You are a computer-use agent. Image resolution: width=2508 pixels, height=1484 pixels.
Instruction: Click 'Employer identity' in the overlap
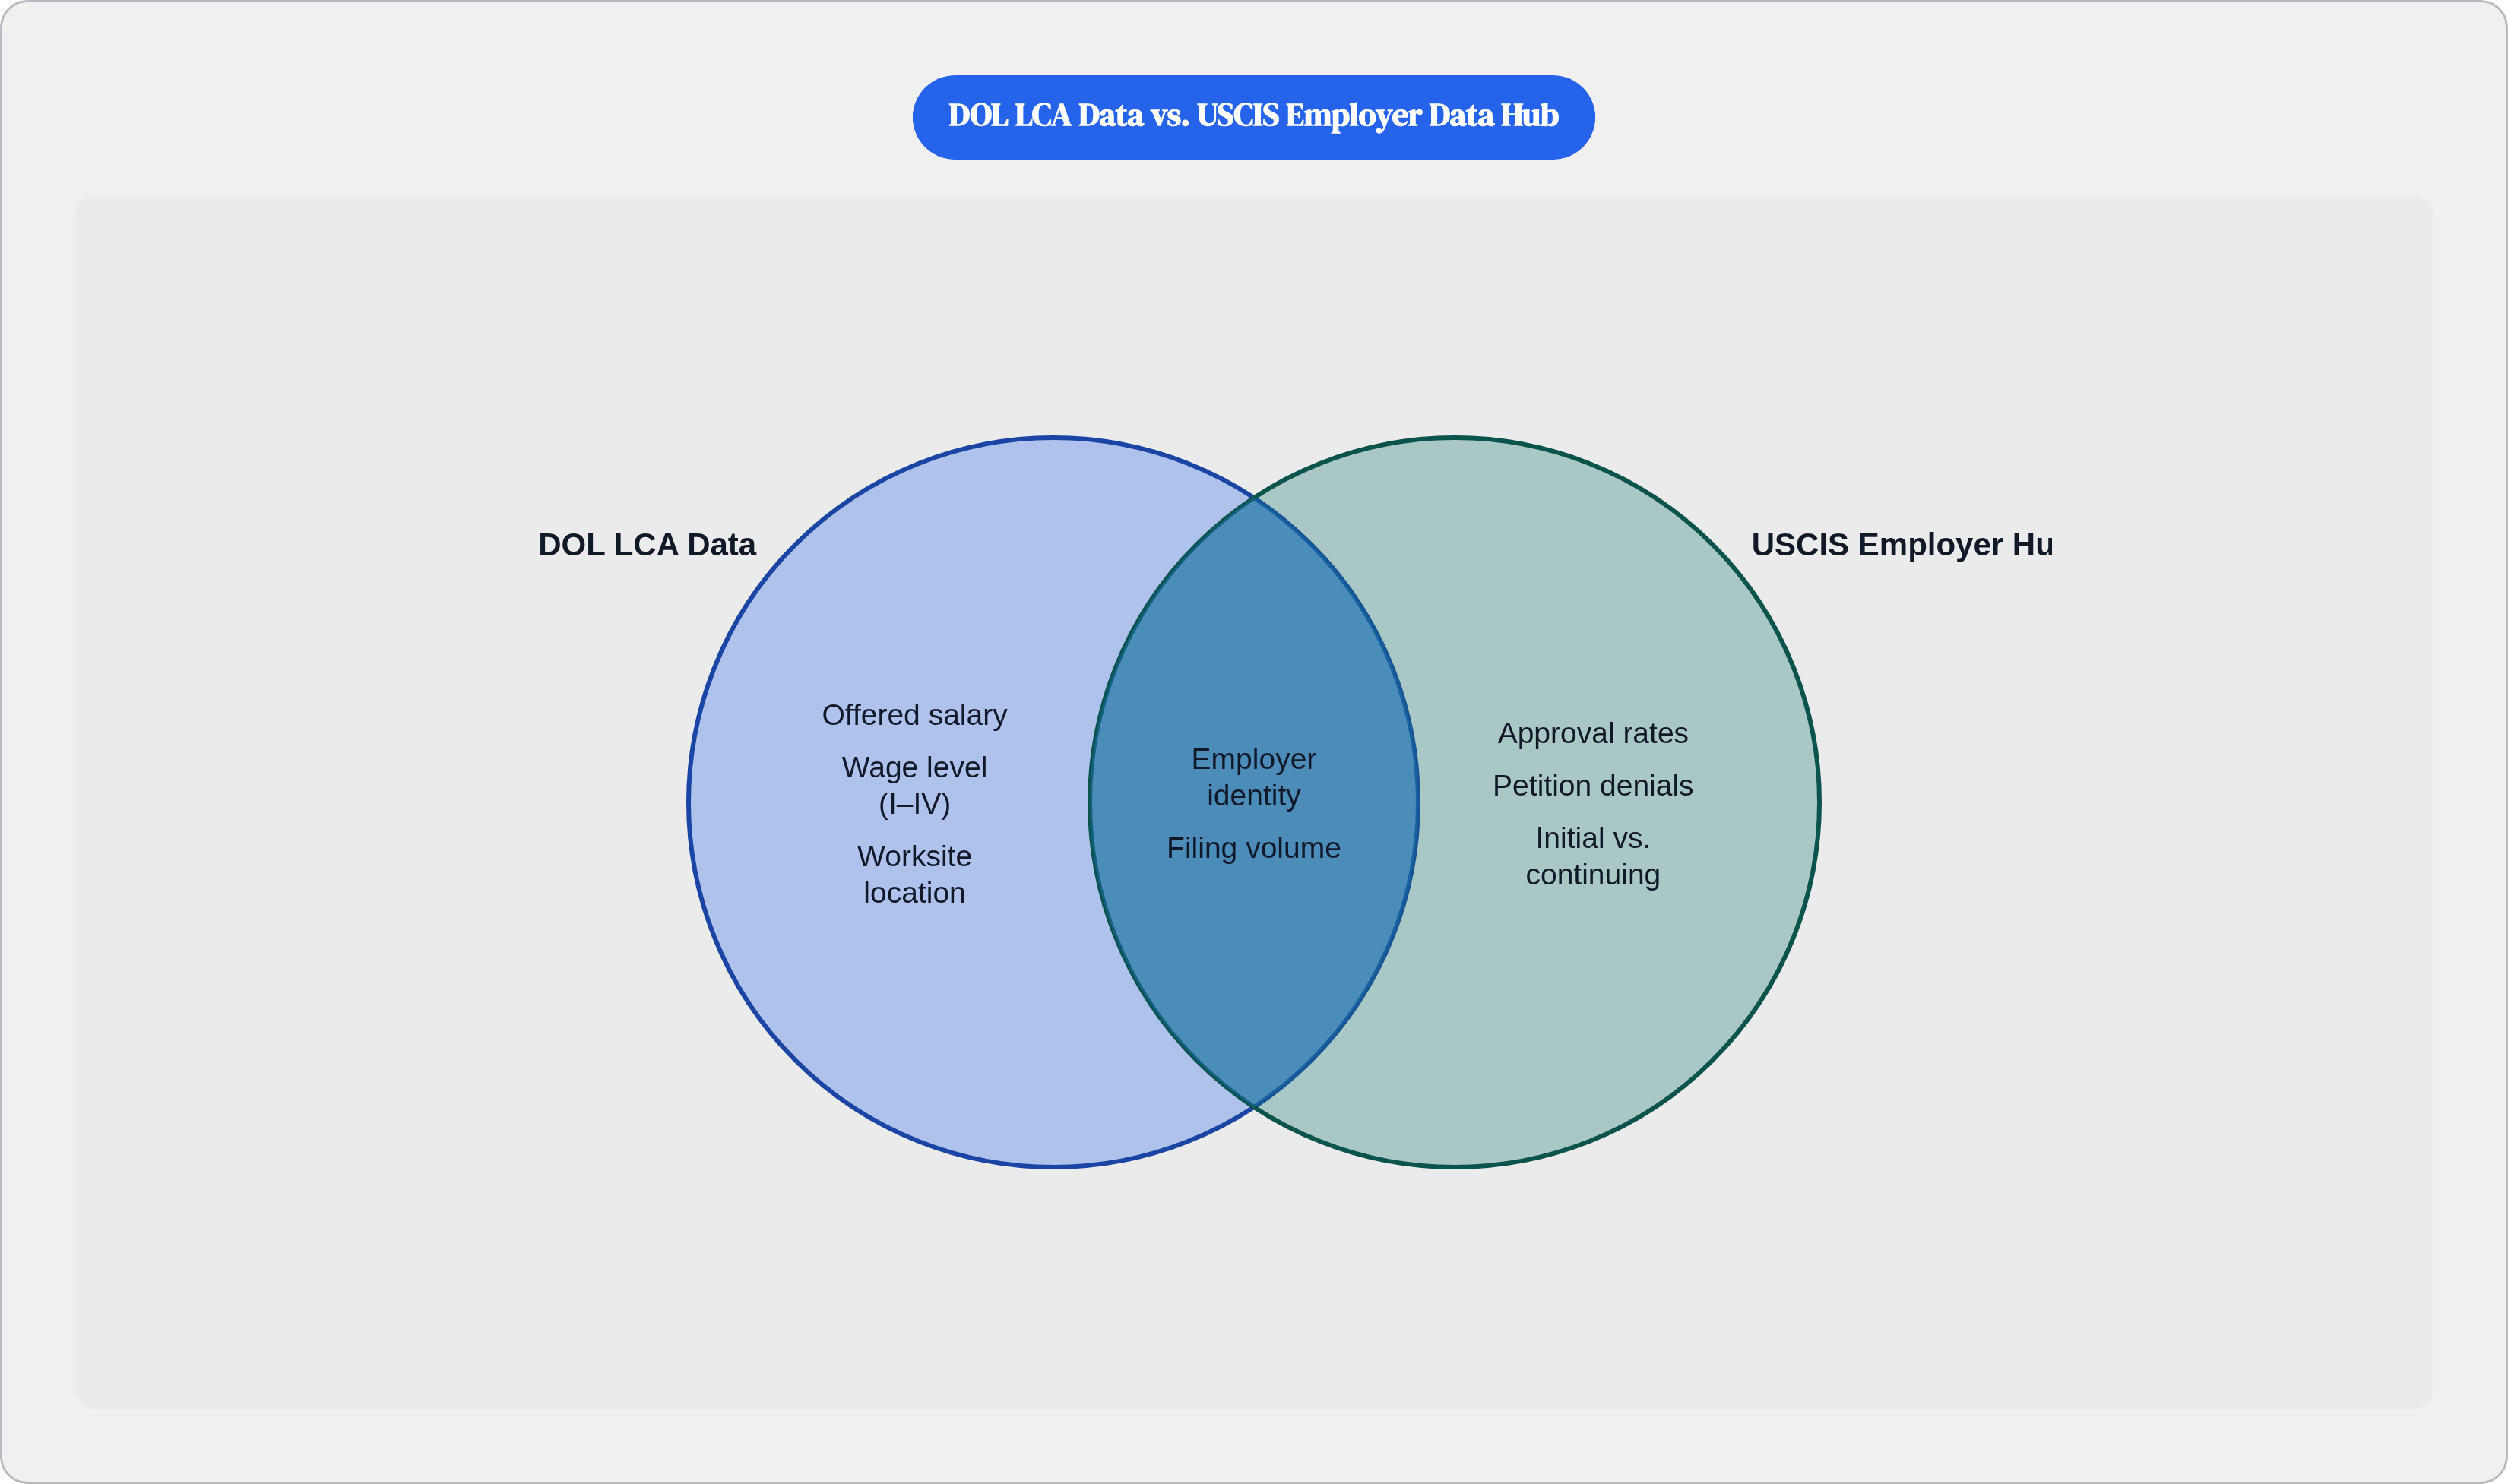tap(1253, 777)
